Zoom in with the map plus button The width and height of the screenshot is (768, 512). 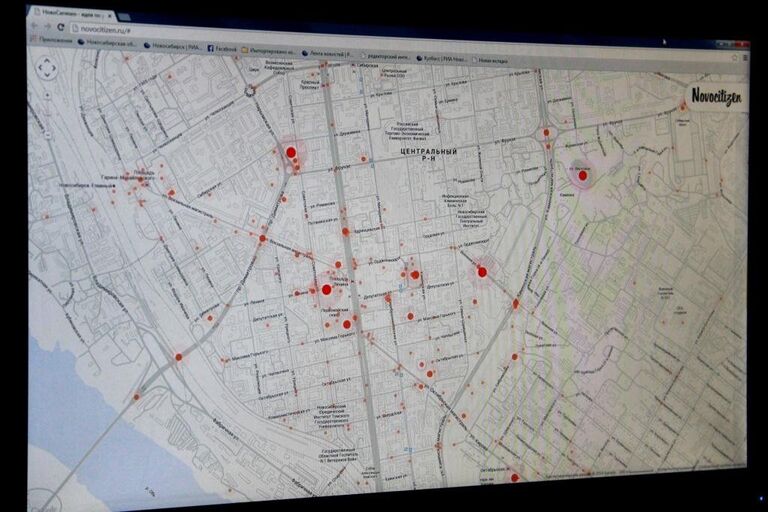[48, 96]
